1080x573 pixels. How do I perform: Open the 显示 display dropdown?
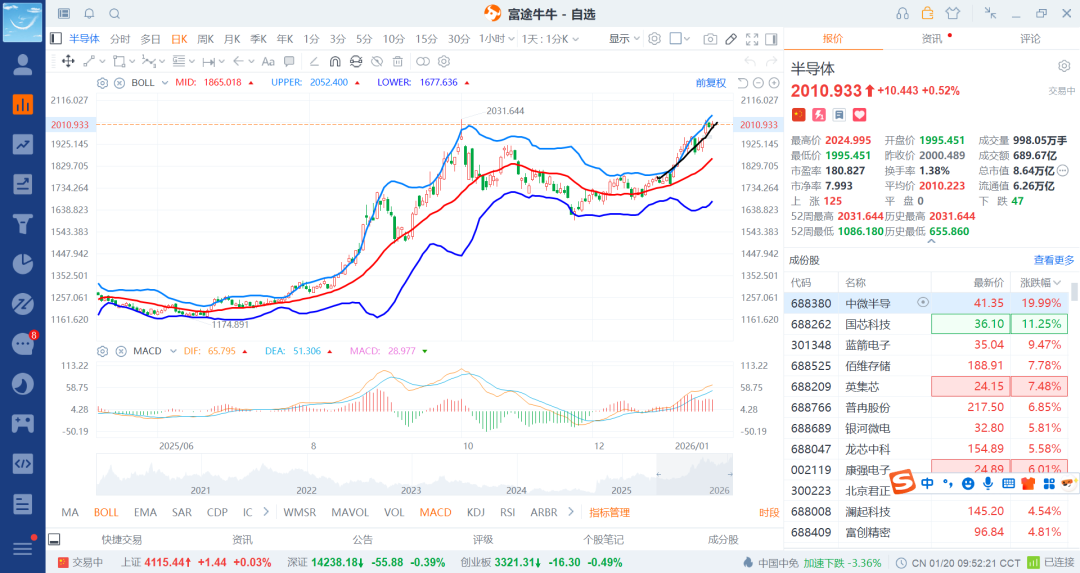[624, 39]
